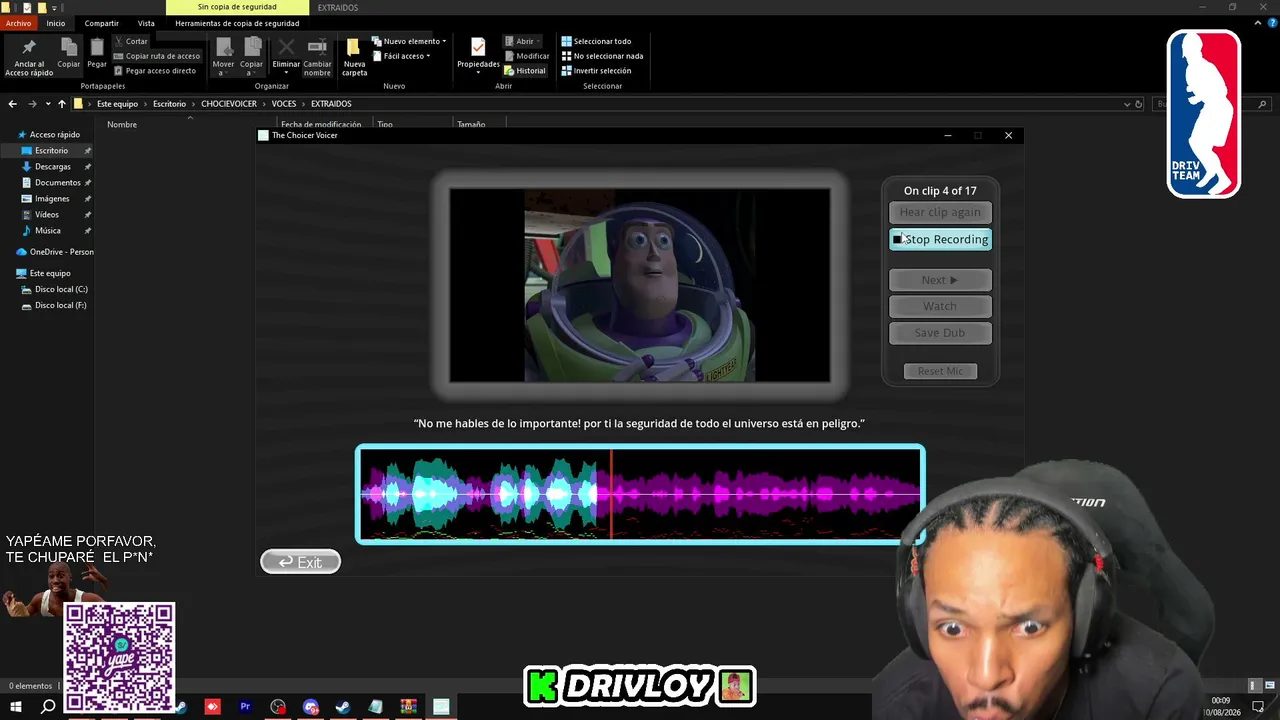Click No seleccionar nada

[602, 56]
